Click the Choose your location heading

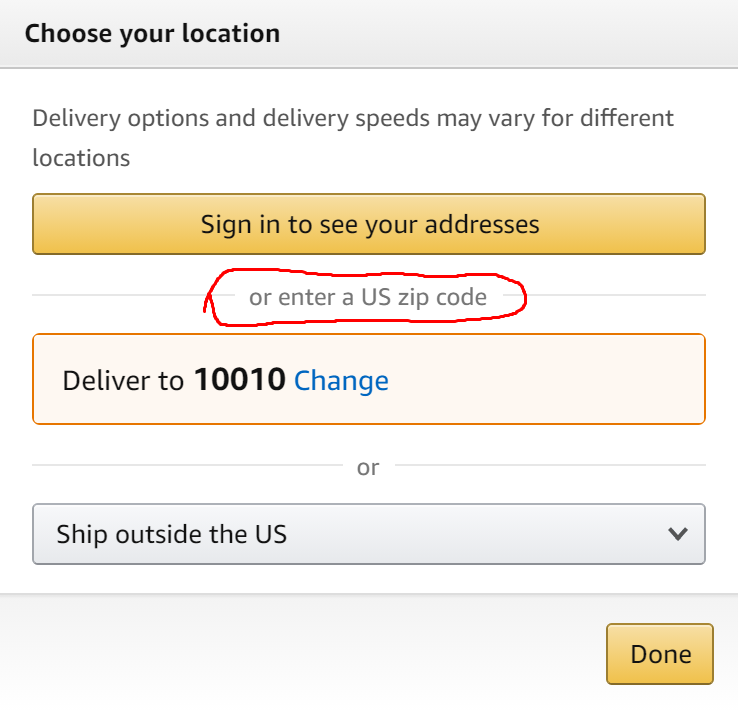click(152, 34)
